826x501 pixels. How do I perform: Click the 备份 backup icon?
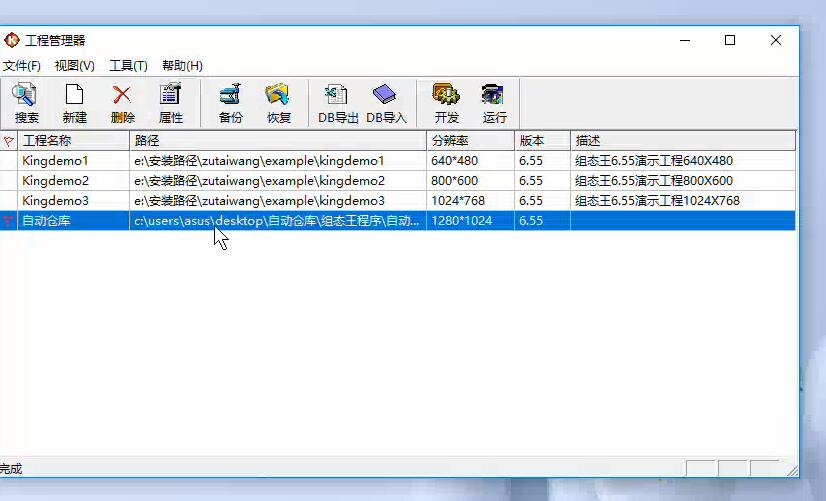(230, 103)
